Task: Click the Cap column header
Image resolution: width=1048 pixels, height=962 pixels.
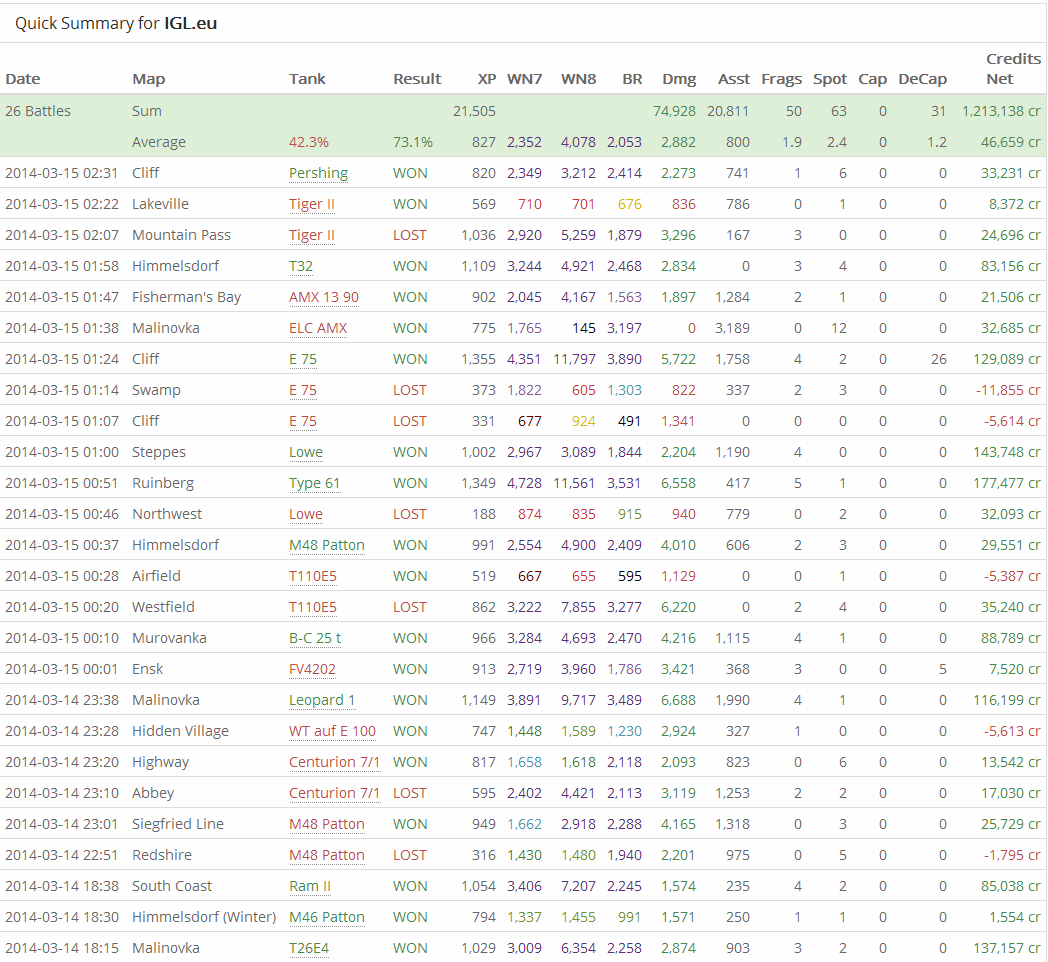Action: (872, 79)
